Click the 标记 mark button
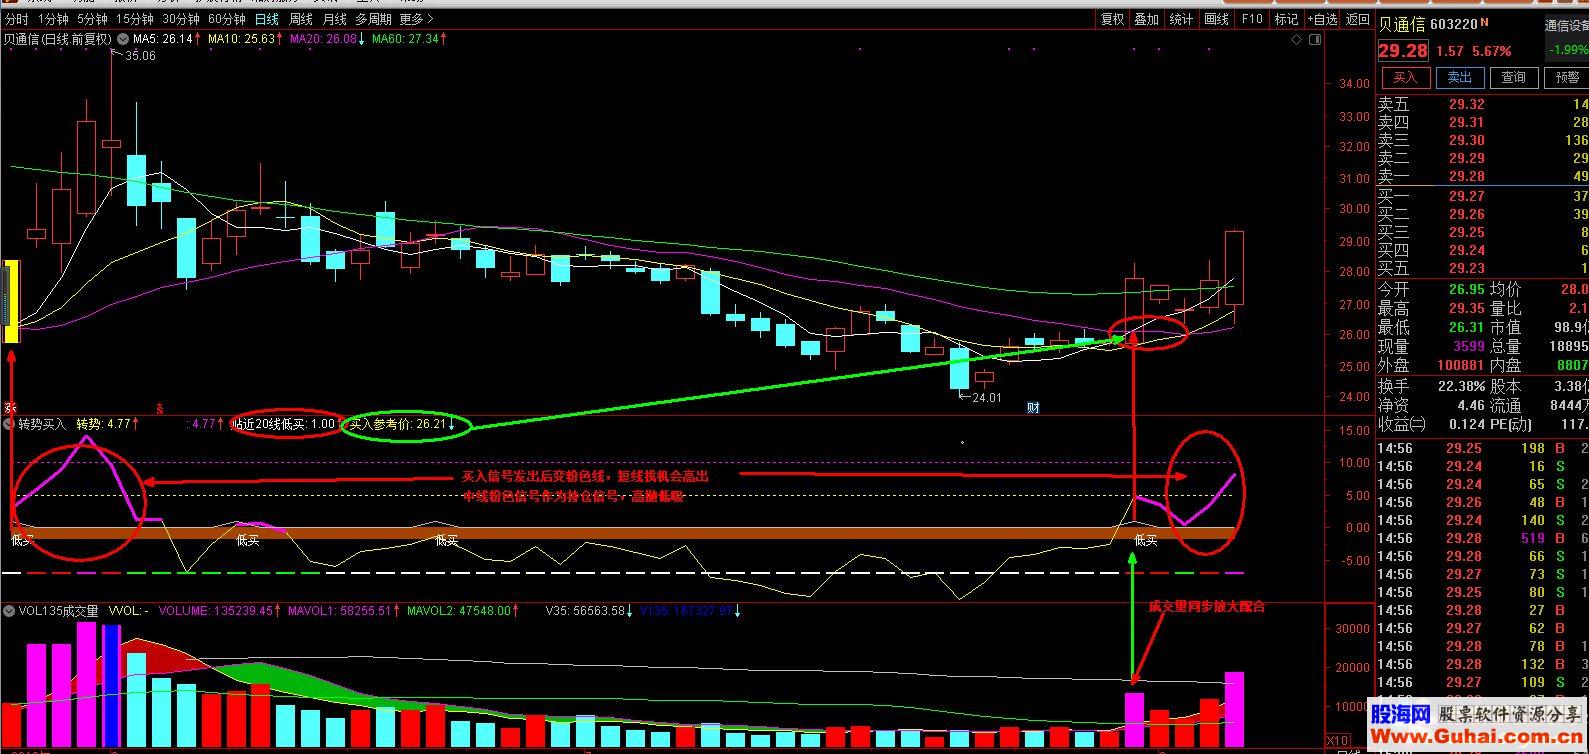 click(x=1286, y=19)
